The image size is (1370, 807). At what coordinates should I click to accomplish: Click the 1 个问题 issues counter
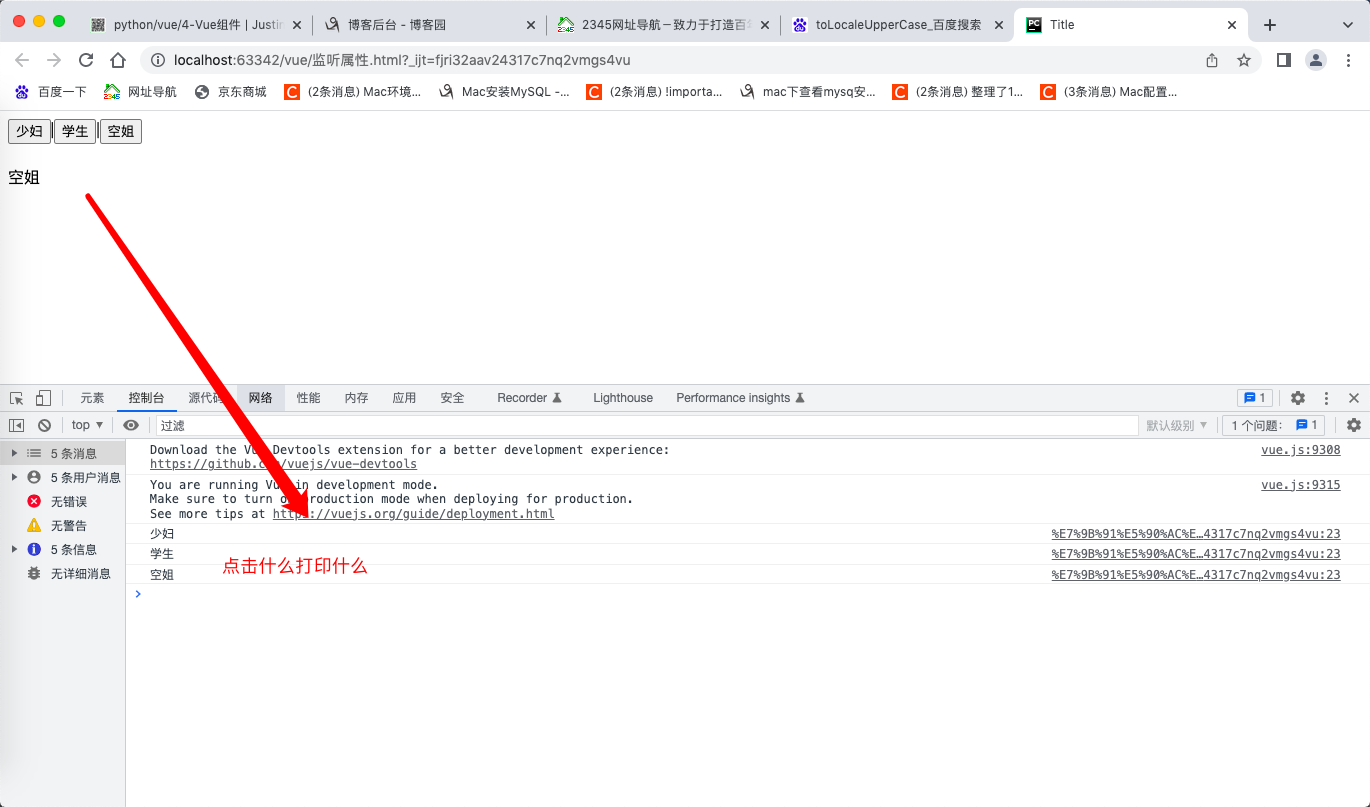point(1275,425)
